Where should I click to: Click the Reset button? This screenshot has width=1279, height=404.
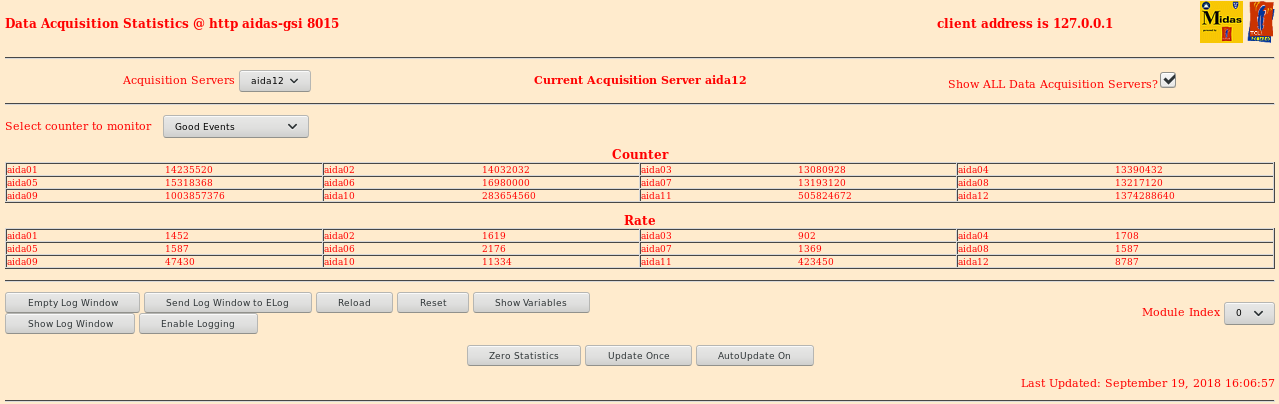click(x=433, y=302)
